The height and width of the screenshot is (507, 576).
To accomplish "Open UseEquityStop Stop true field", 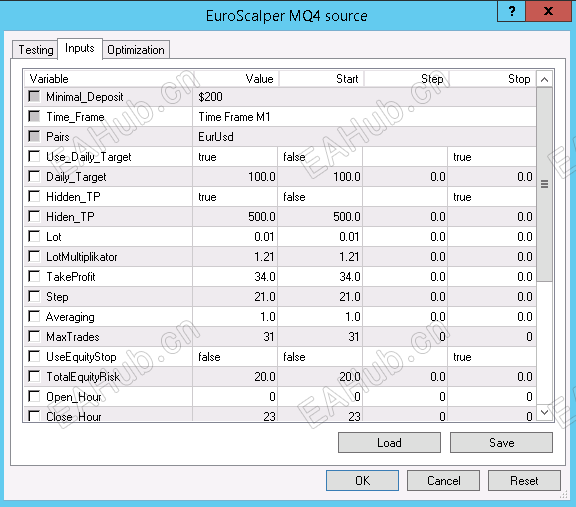I will click(x=492, y=357).
